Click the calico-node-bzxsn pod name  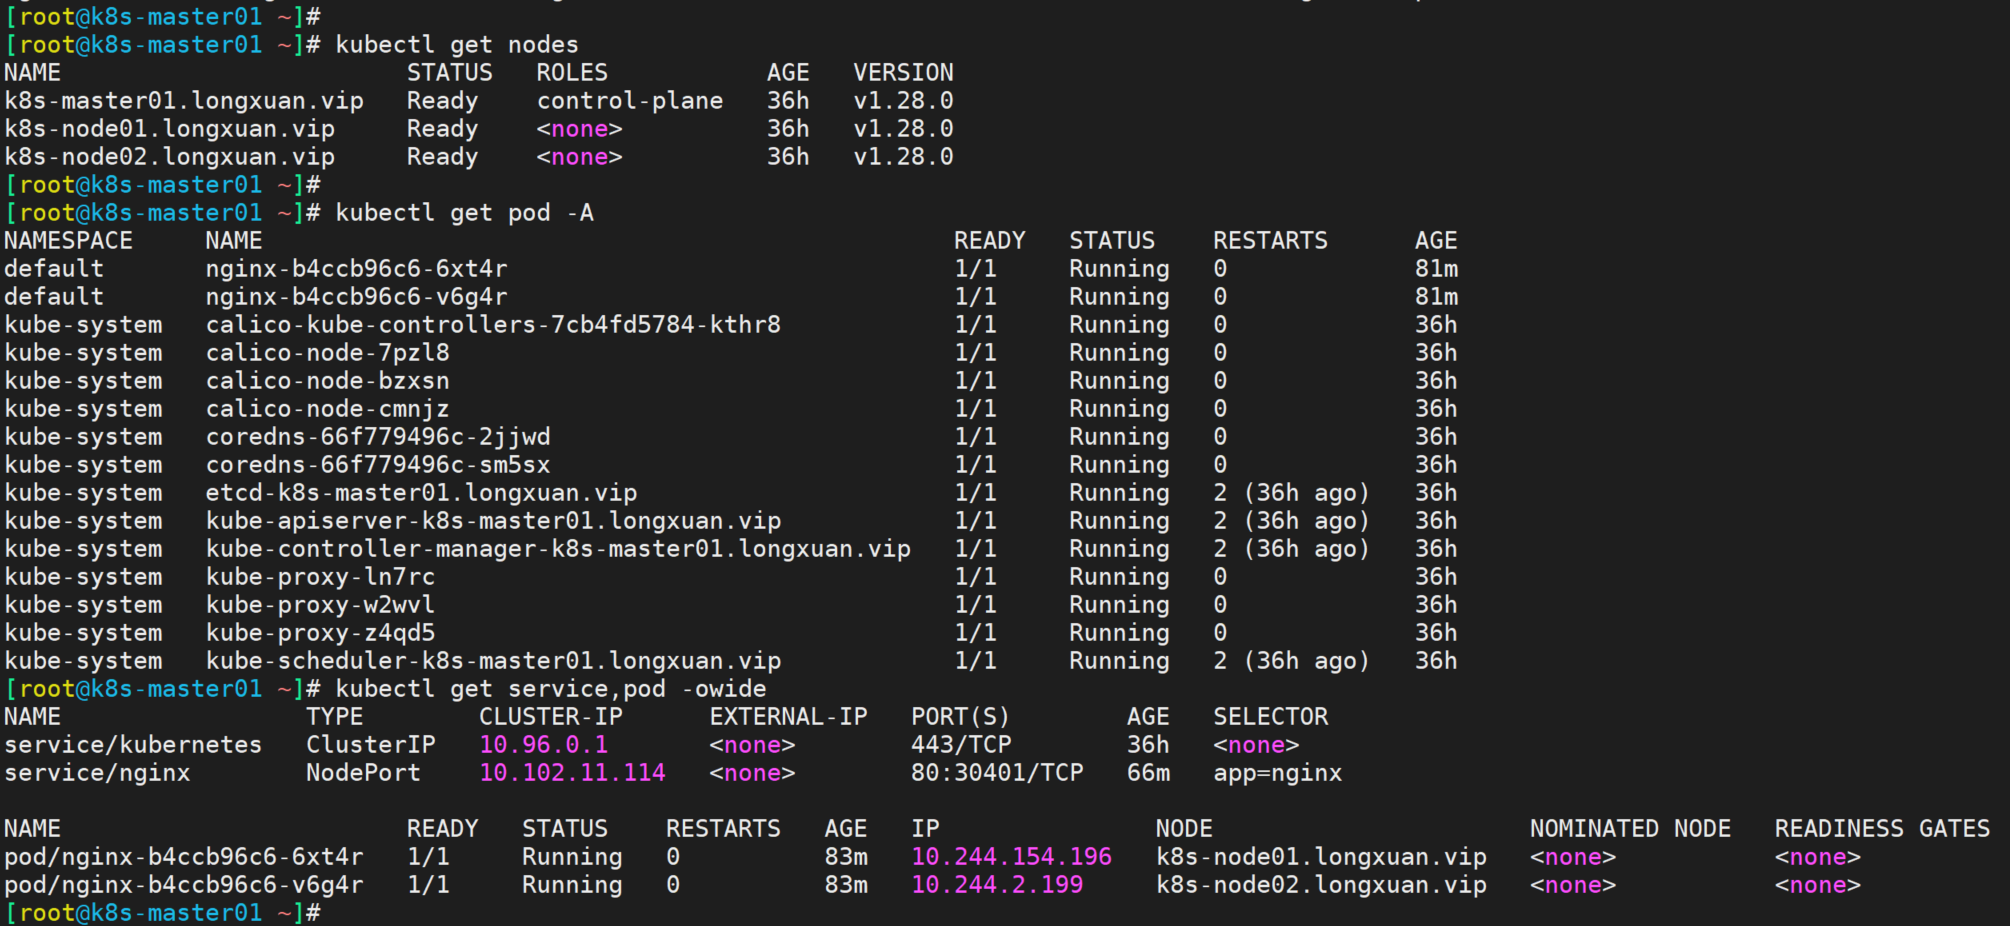[x=327, y=381]
